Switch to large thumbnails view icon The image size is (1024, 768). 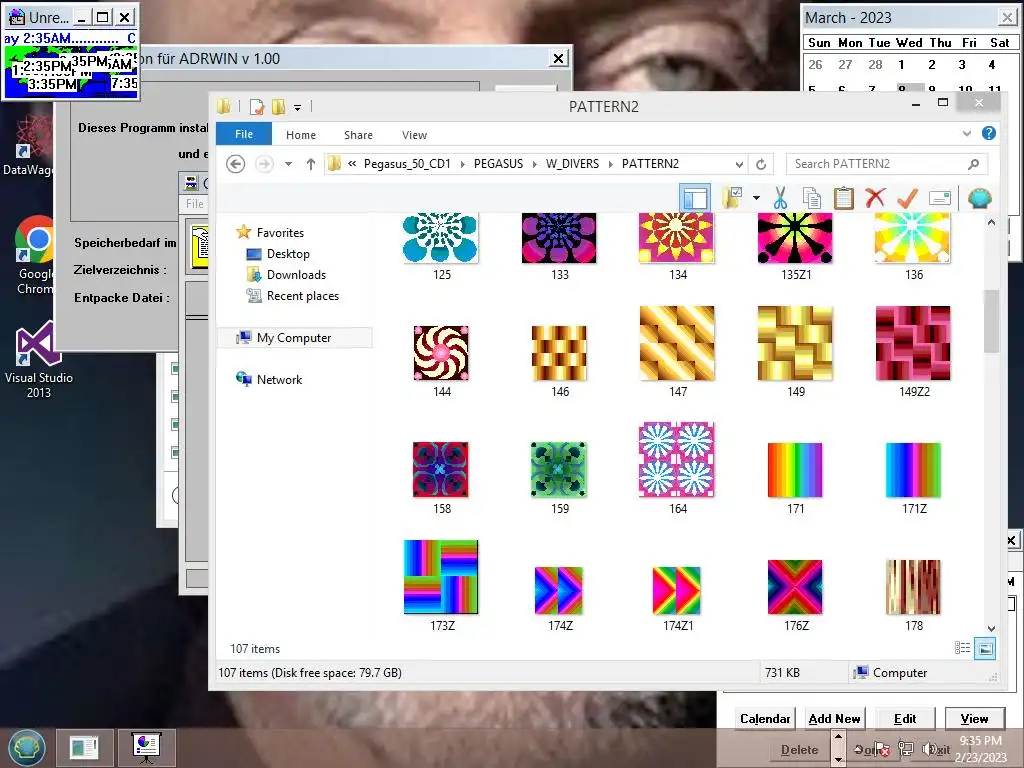[985, 648]
